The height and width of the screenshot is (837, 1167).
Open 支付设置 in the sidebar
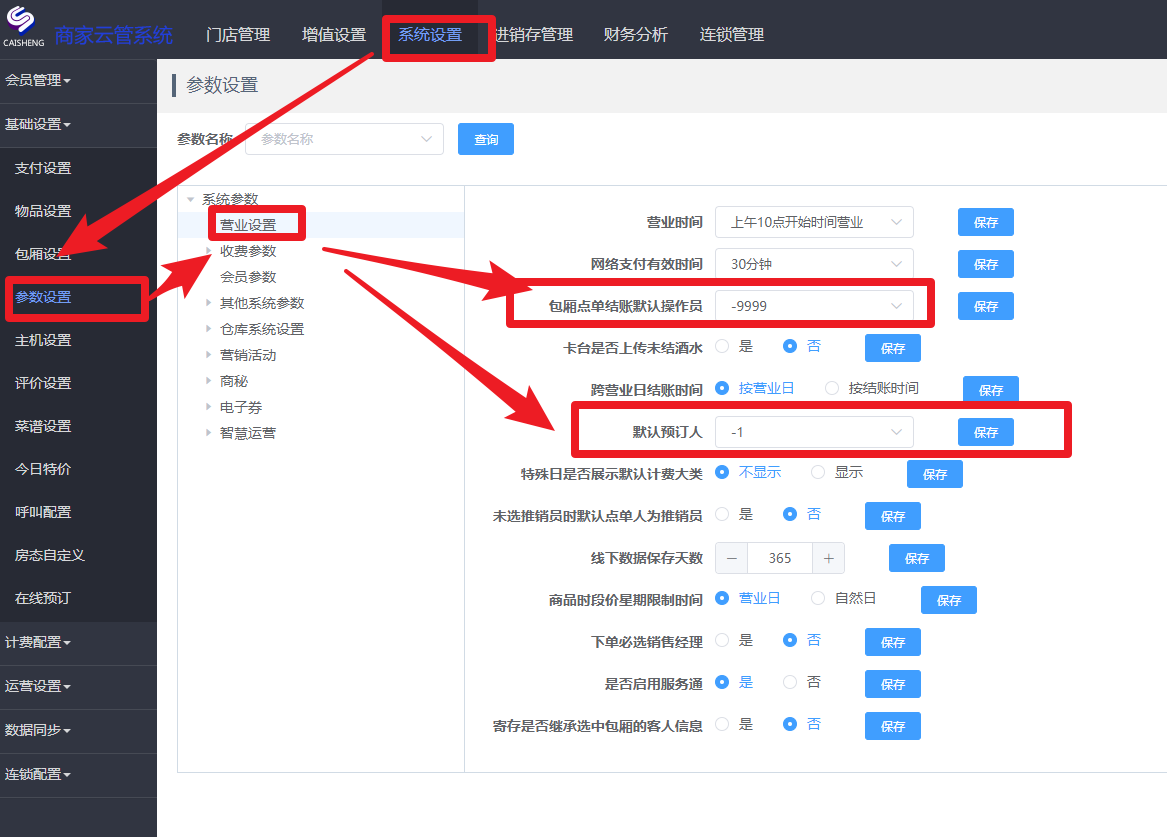click(43, 168)
